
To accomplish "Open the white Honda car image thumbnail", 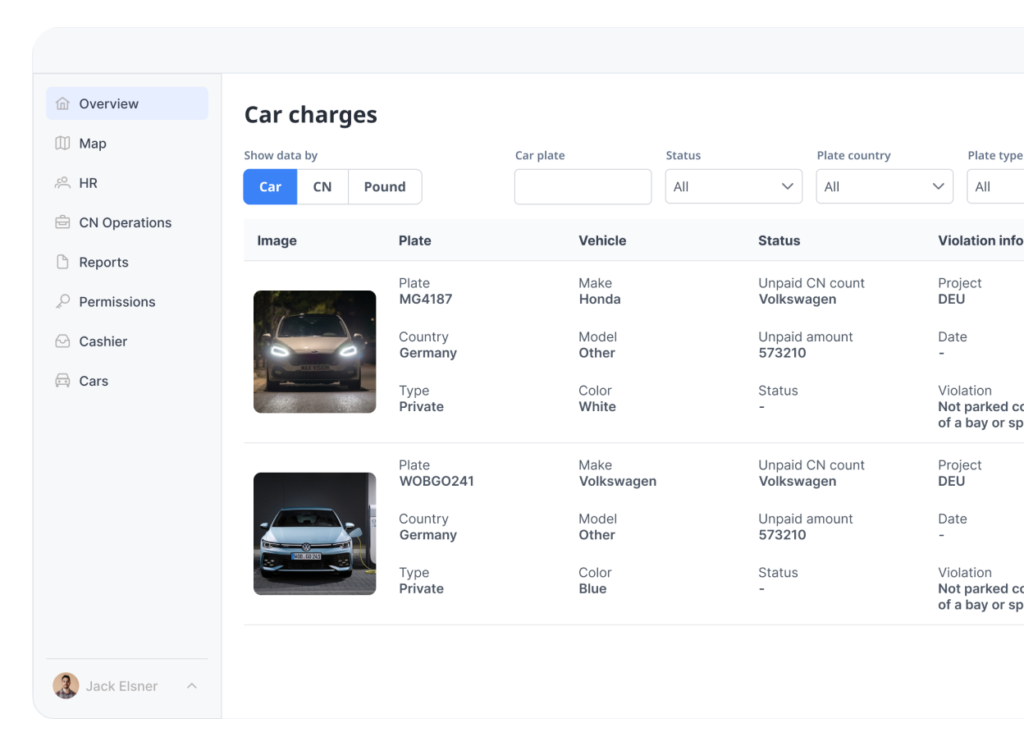I will (315, 352).
